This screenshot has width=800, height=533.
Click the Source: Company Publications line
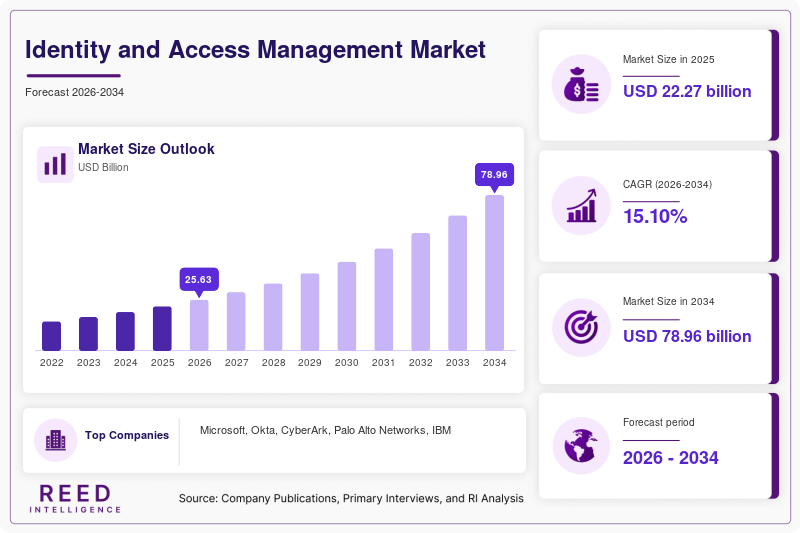351,499
